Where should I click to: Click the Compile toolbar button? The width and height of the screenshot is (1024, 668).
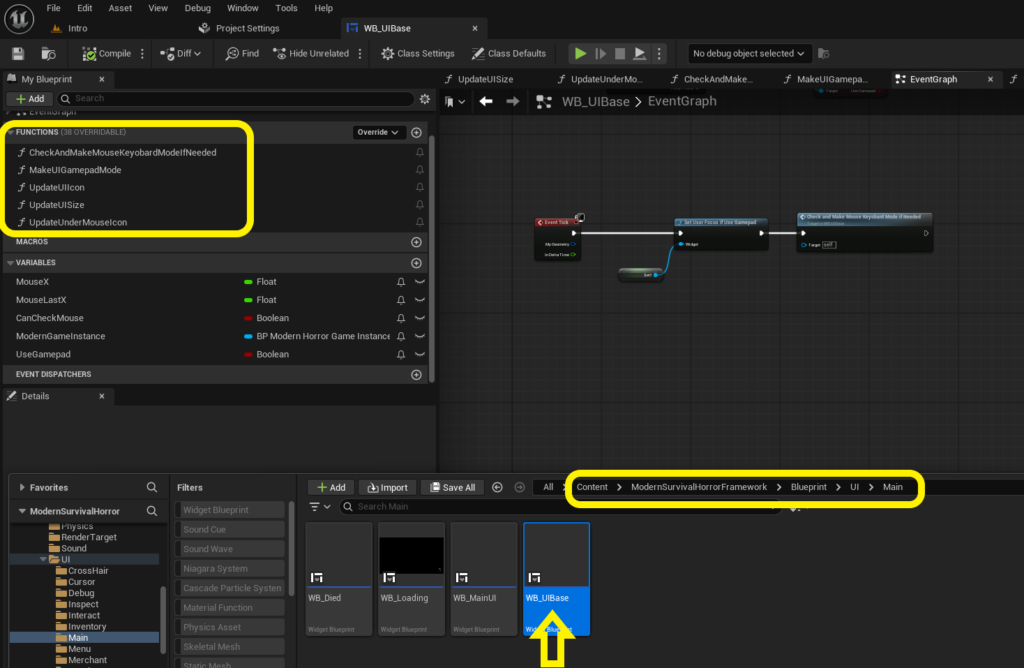(x=106, y=54)
